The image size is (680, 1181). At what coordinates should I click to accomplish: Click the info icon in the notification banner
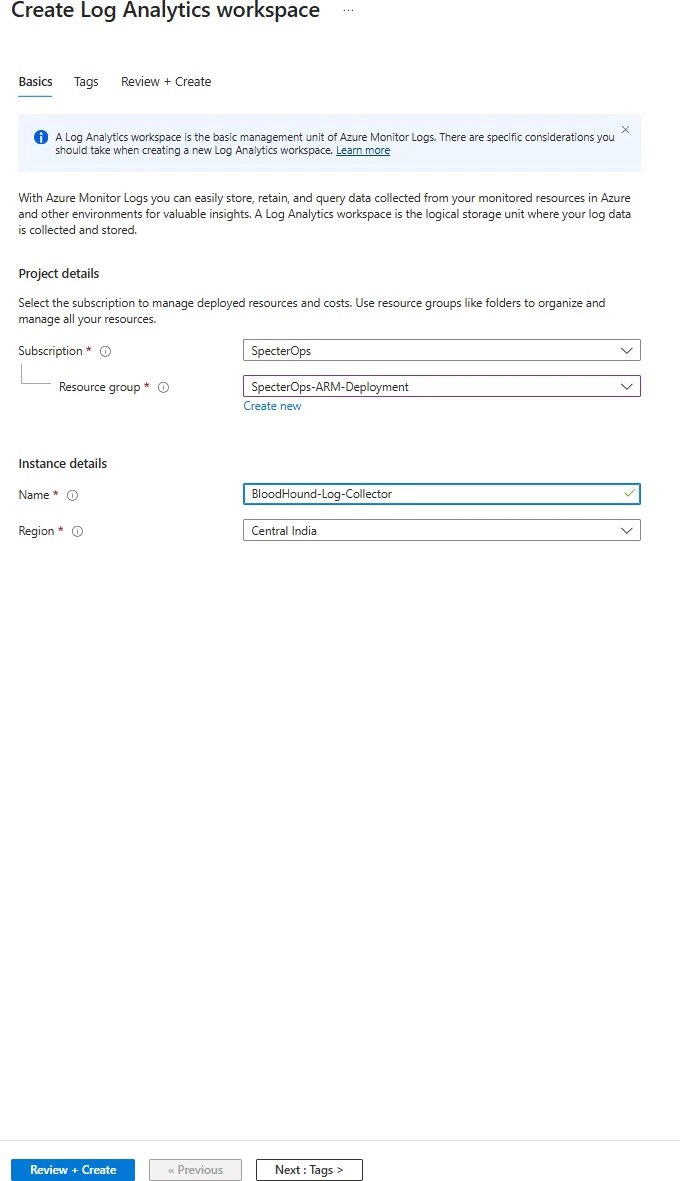(38, 137)
